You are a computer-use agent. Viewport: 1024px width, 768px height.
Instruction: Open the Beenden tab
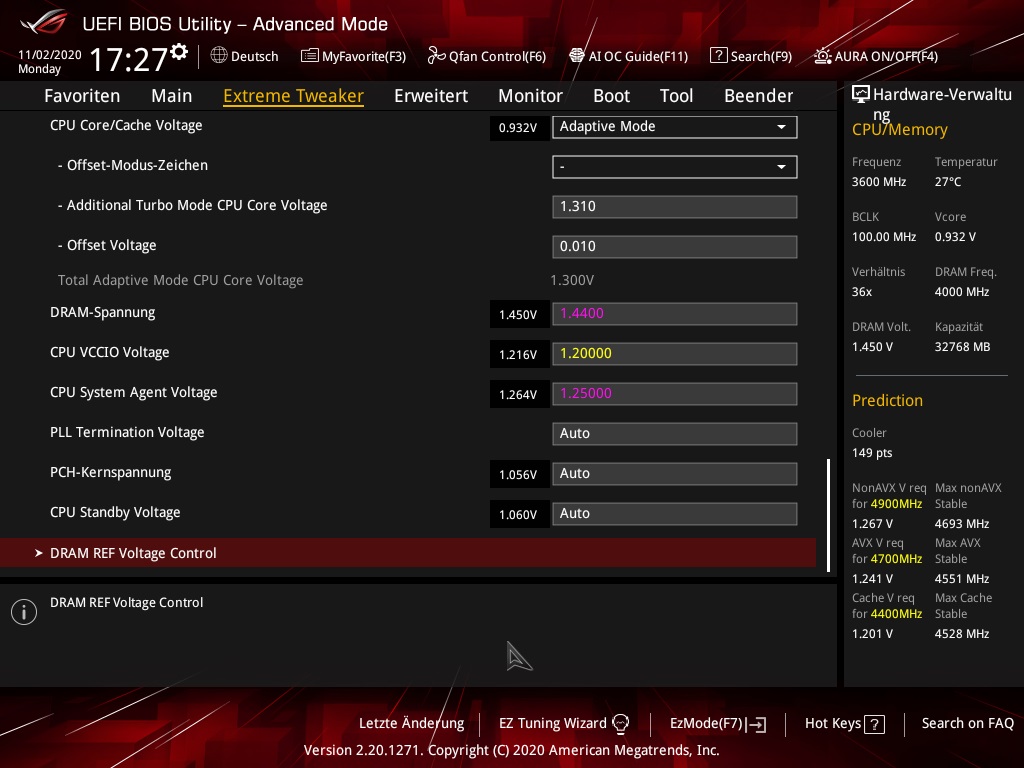(x=758, y=96)
